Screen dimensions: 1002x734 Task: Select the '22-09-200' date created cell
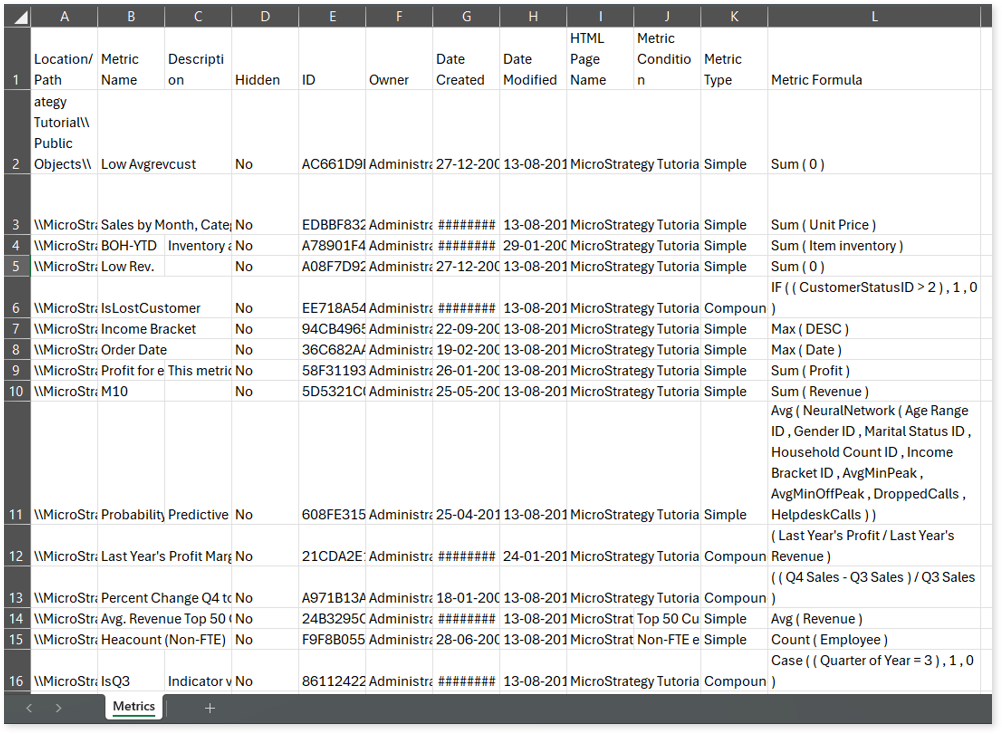[x=466, y=329]
